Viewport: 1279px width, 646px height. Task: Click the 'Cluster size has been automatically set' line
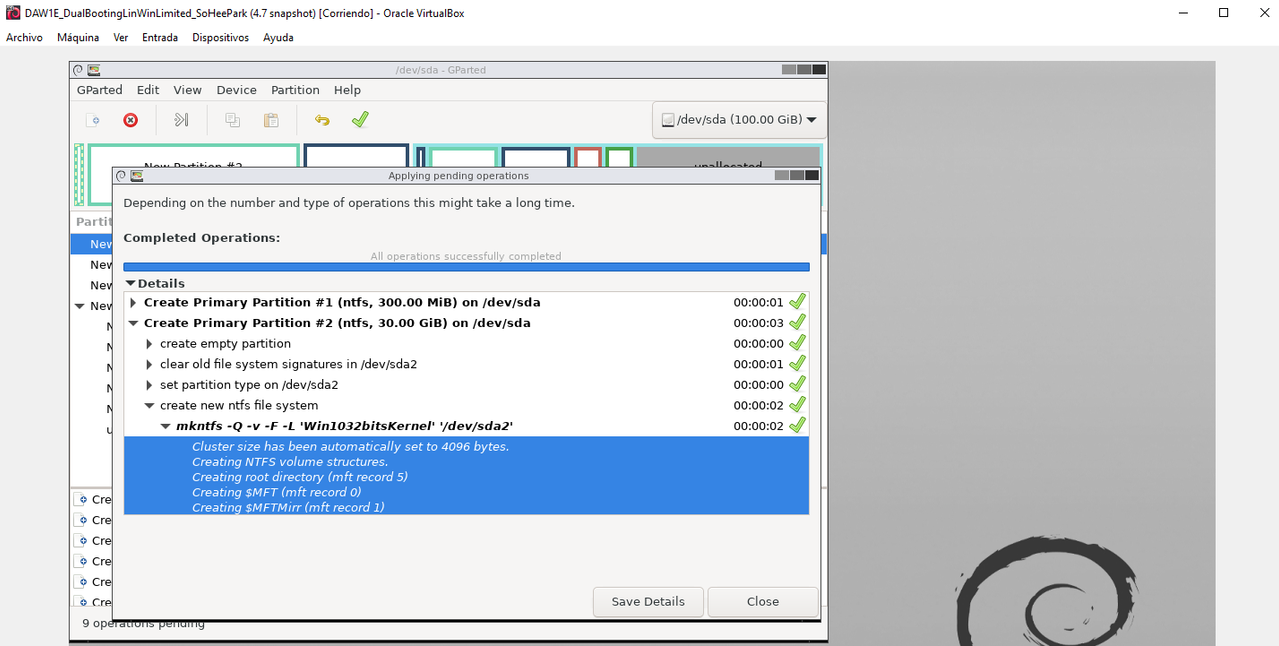coord(351,446)
